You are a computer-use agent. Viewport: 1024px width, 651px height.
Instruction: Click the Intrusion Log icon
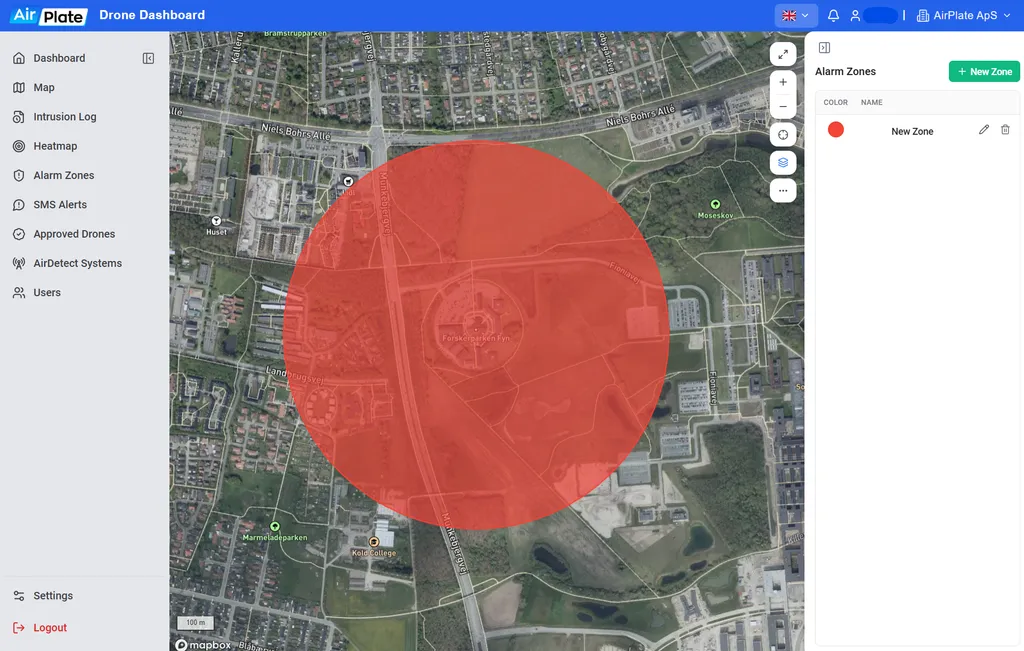pyautogui.click(x=19, y=117)
